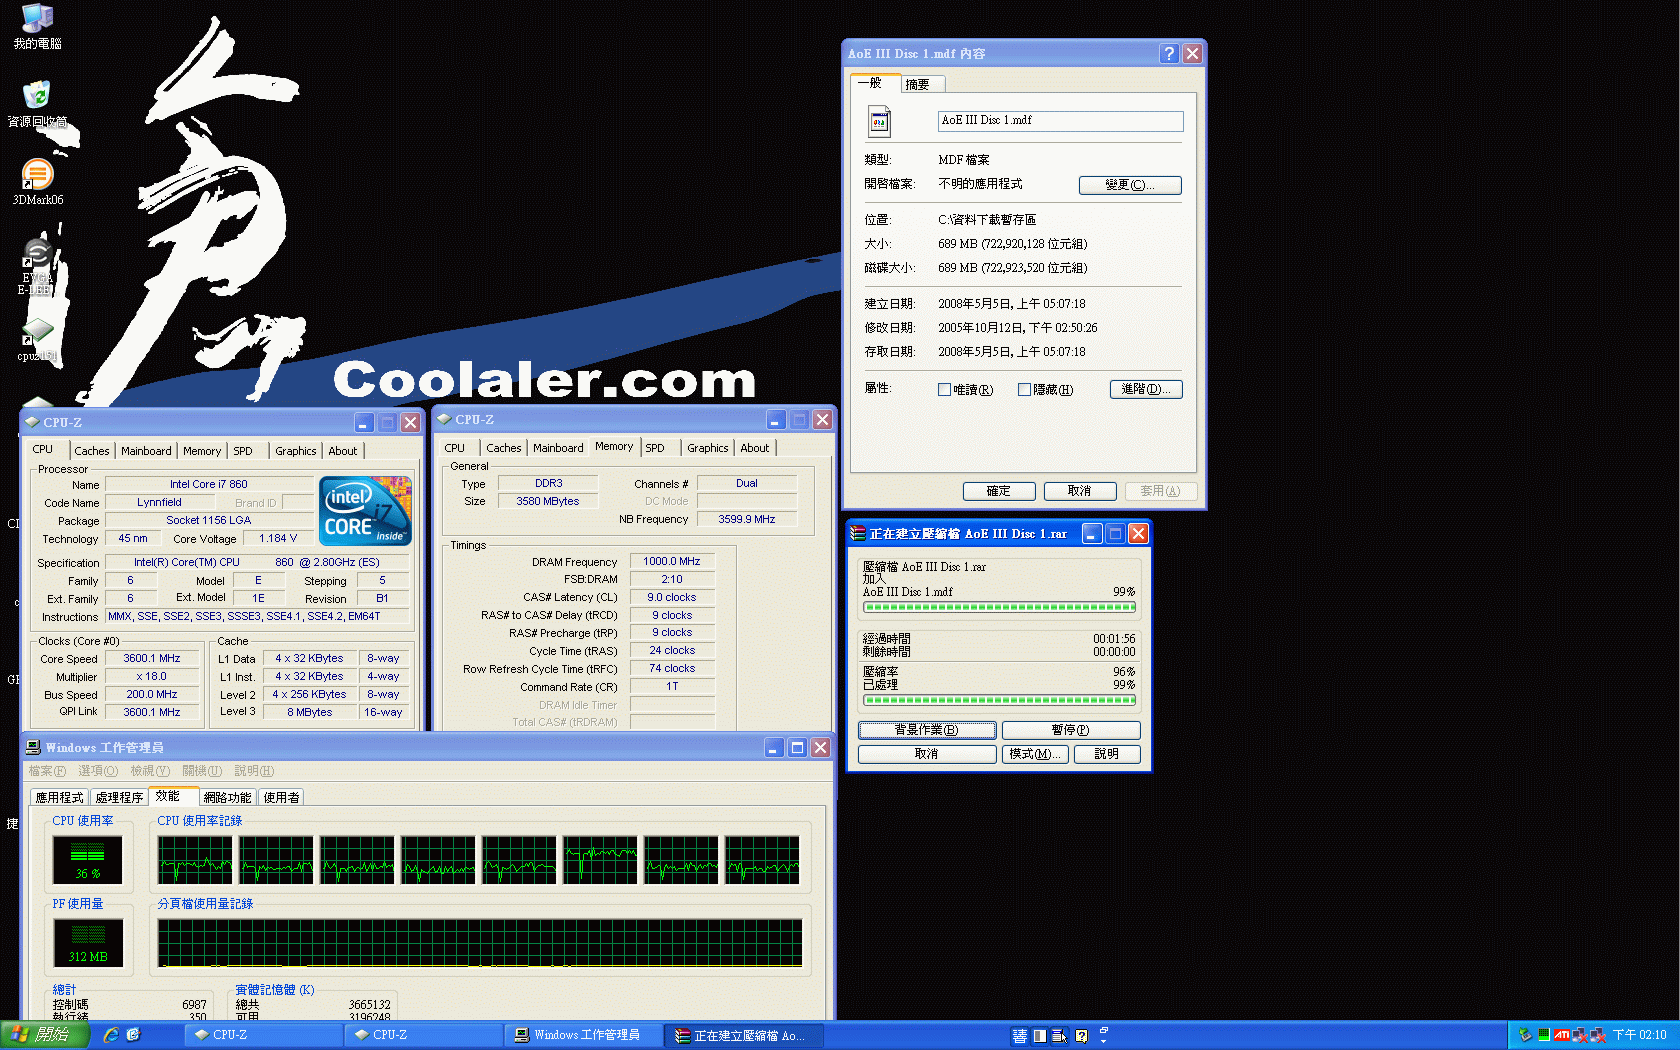Click 取消 (Cancel) in the properties dialog
This screenshot has height=1050, width=1680.
pos(1080,491)
